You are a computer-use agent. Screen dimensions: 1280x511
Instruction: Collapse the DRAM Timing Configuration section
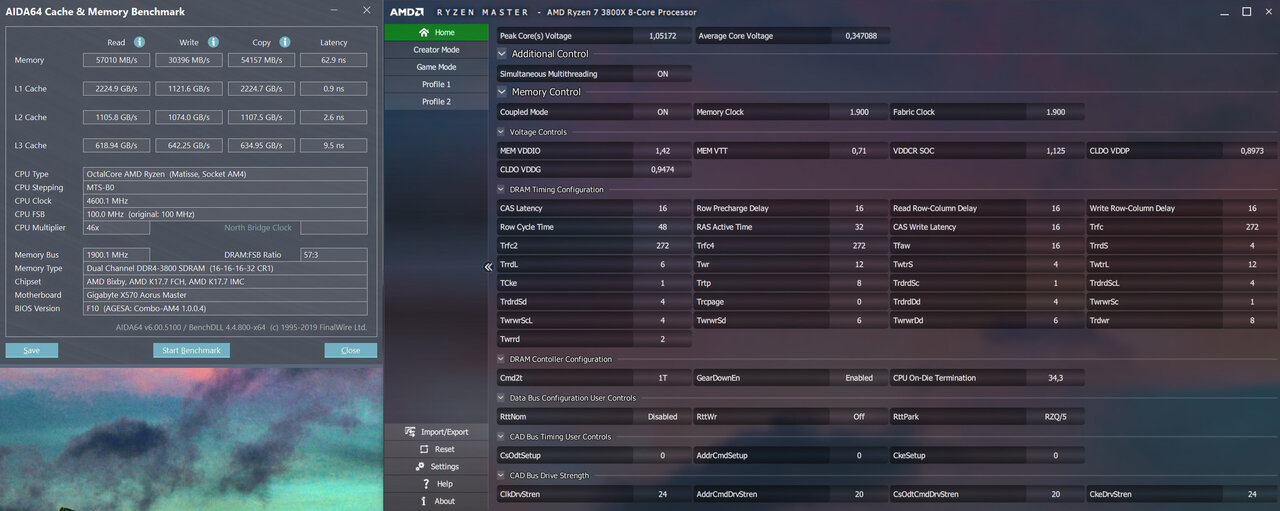502,190
